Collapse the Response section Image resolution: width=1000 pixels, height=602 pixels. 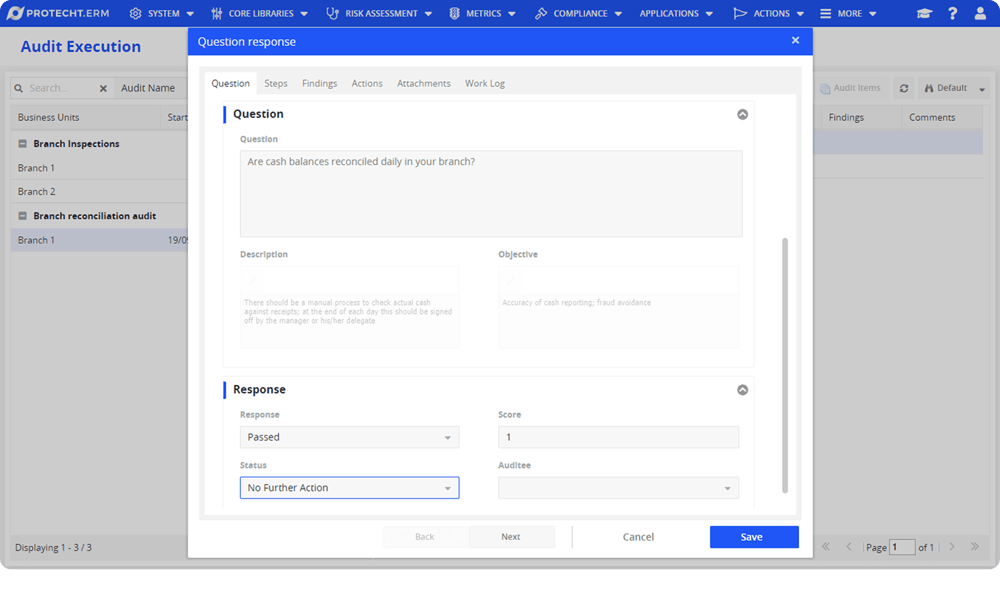[742, 390]
